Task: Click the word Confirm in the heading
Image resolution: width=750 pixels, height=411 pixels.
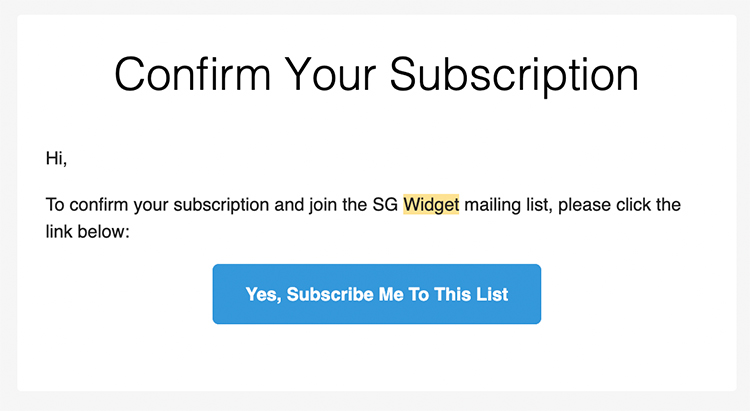Action: [193, 75]
